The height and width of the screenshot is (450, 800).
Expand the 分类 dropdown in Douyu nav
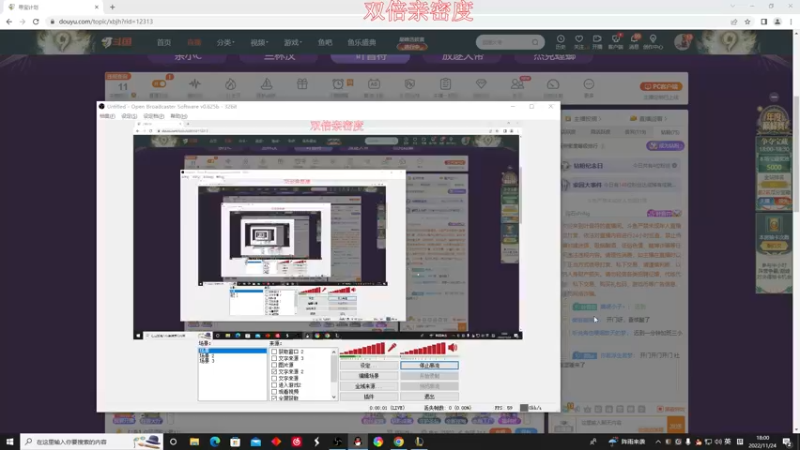(225, 42)
